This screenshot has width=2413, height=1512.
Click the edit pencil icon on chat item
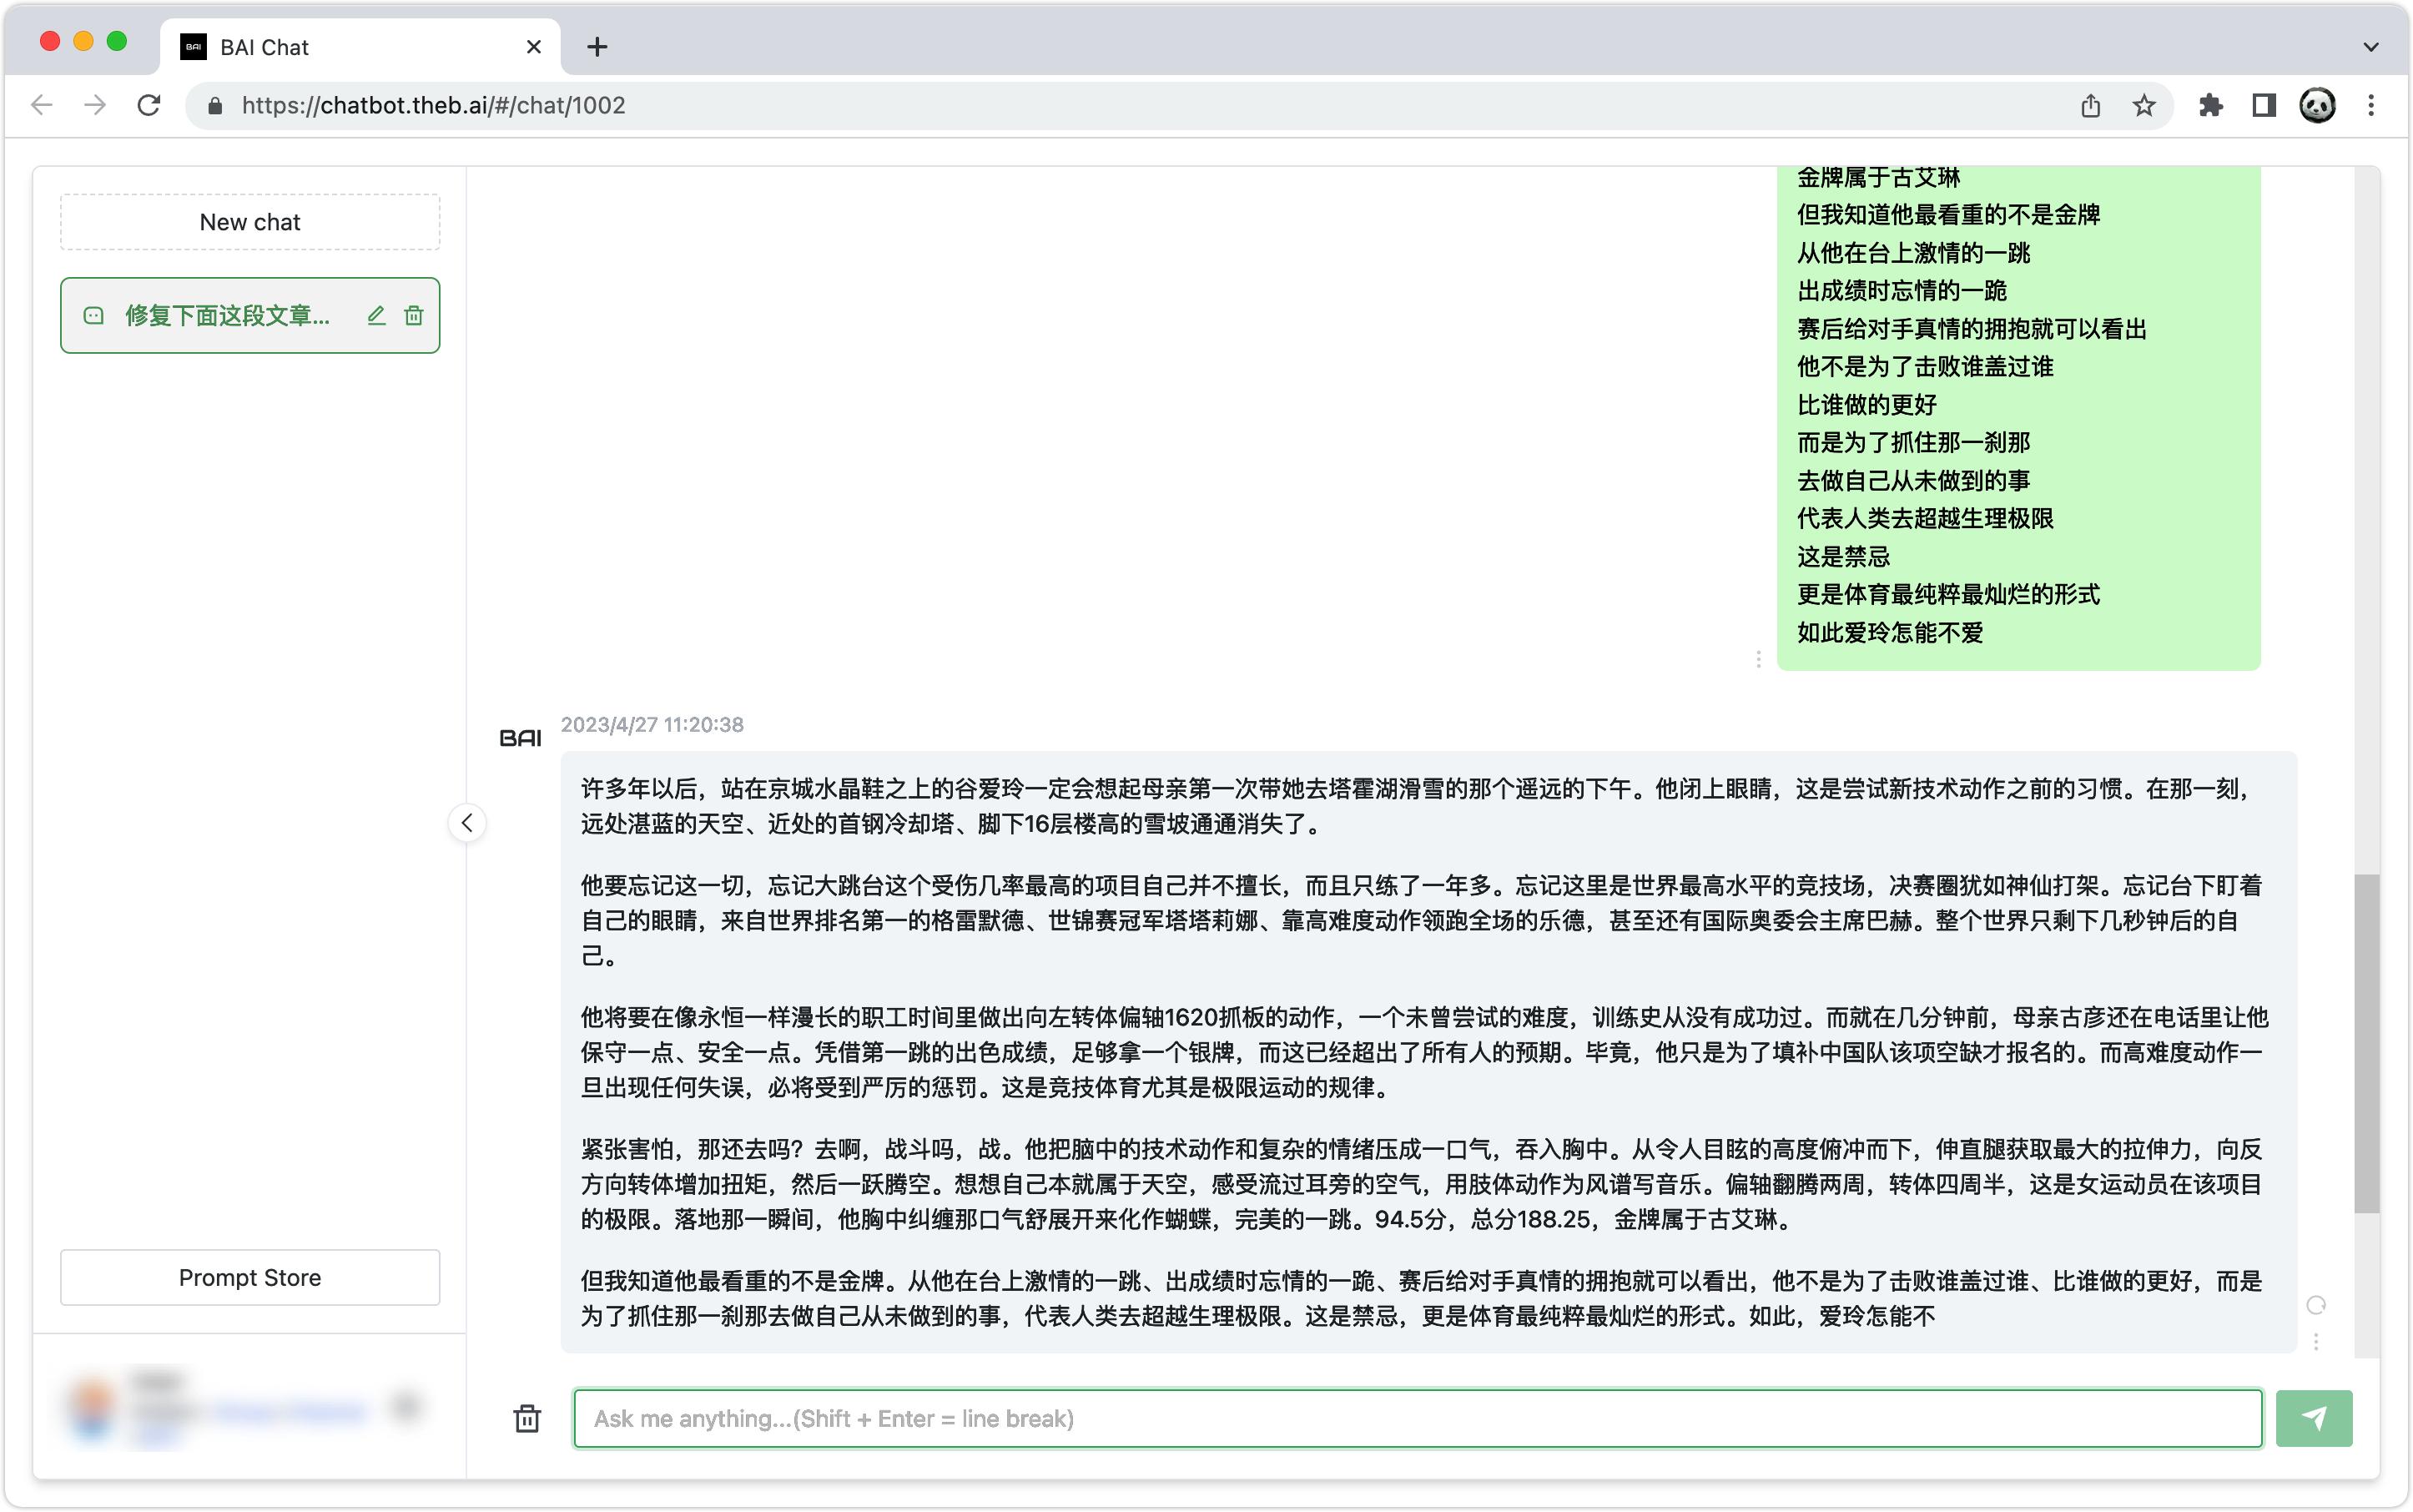[376, 316]
